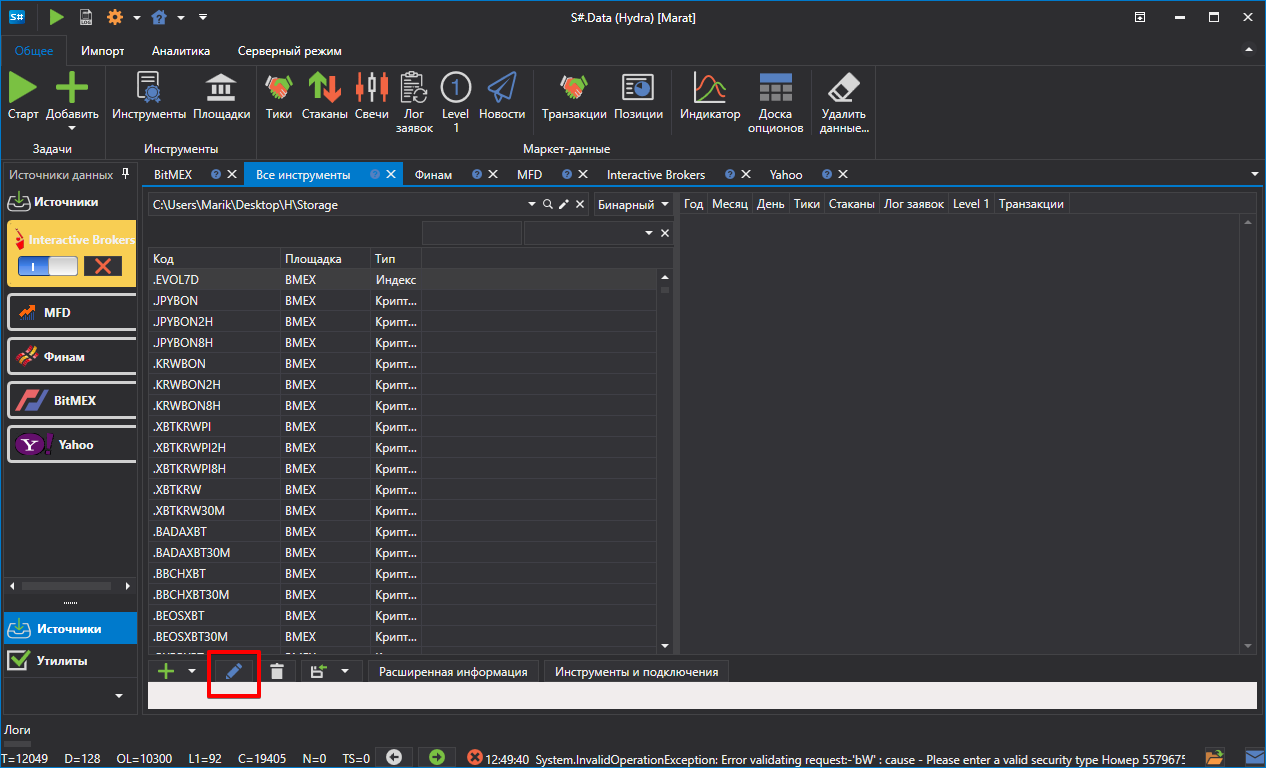Screen dimensions: 1266x768
Task: Open the log folder icon in status bar
Action: tap(1215, 757)
